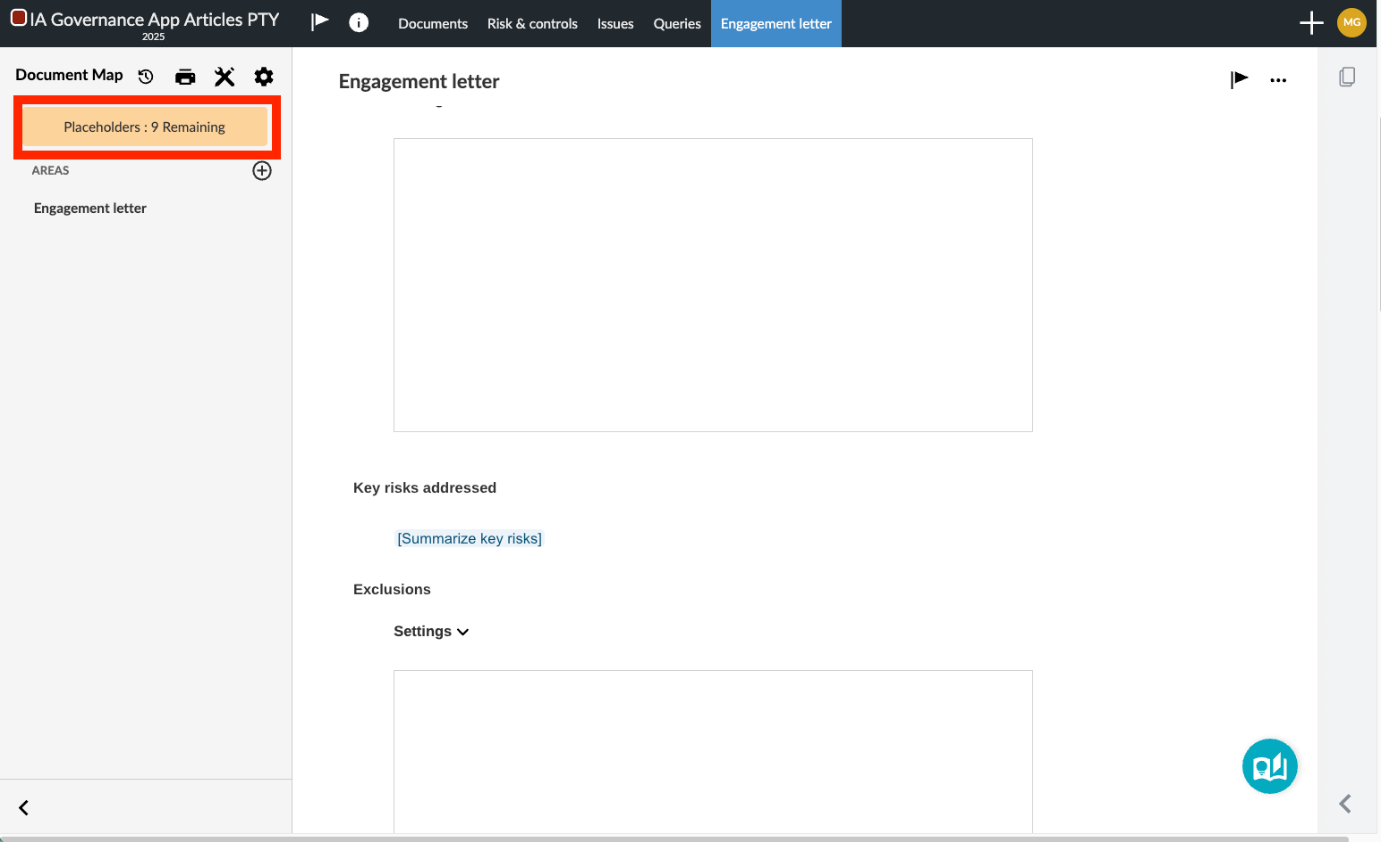Select the Queries tab
This screenshot has width=1381, height=842.
(677, 24)
